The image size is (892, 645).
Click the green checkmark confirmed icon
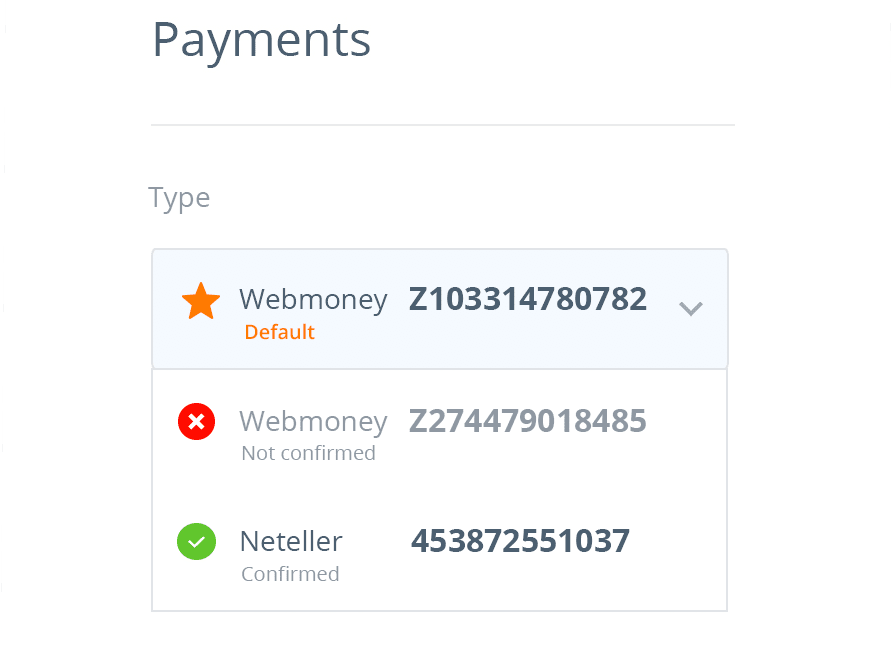[196, 542]
